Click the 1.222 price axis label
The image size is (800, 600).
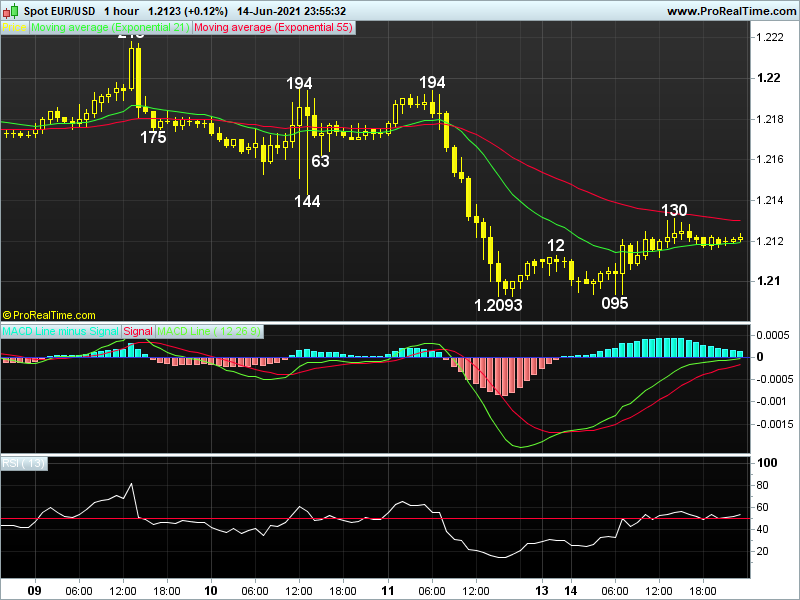769,37
